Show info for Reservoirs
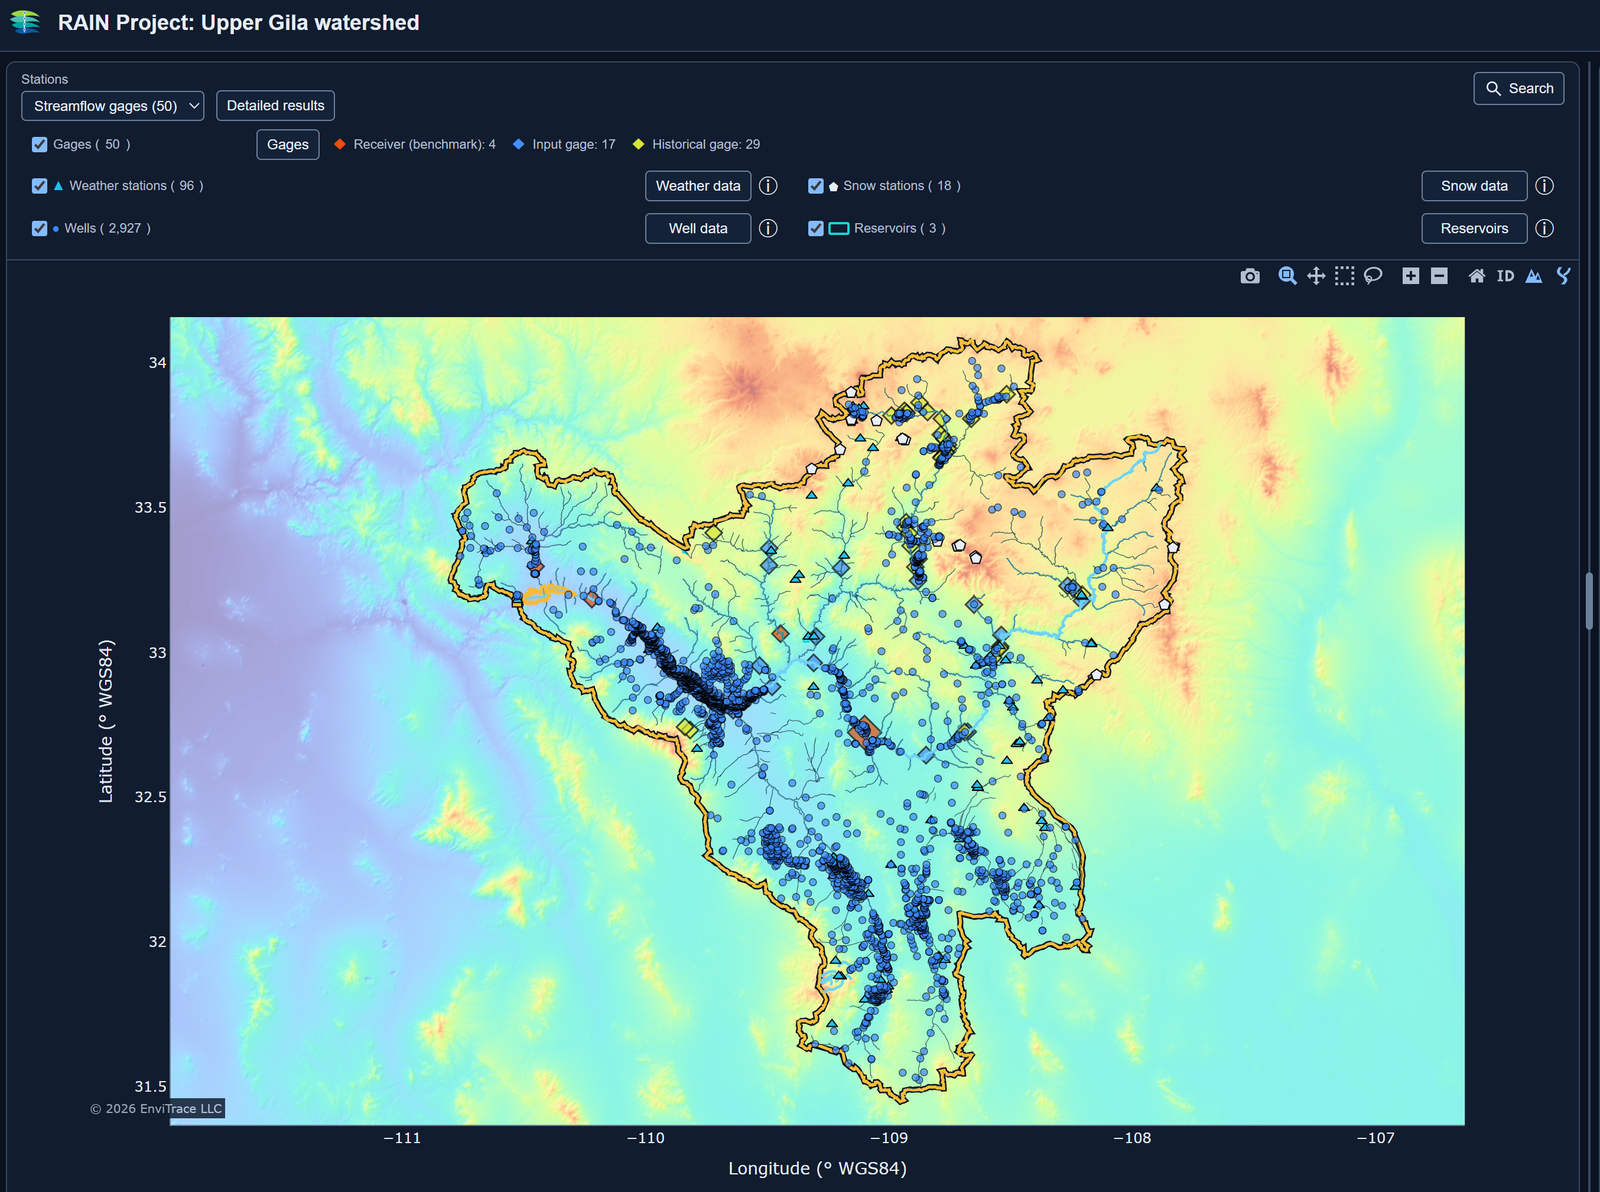This screenshot has width=1600, height=1192. [1544, 228]
